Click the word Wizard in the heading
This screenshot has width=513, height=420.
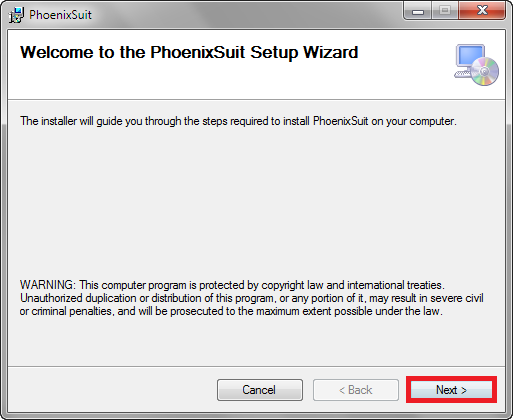pyautogui.click(x=330, y=52)
